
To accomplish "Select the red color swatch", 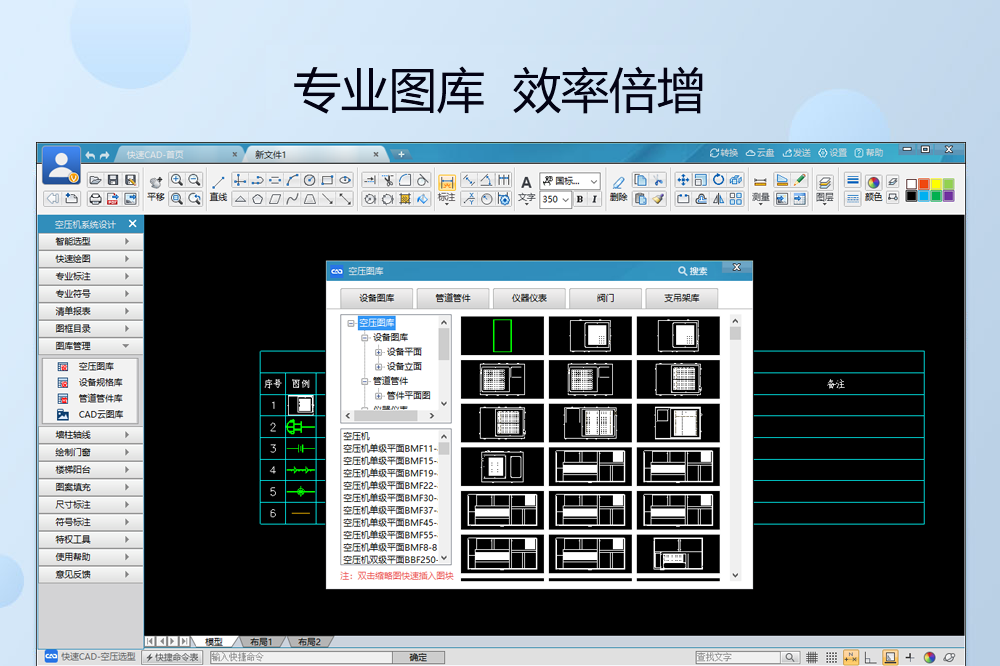I will click(923, 184).
